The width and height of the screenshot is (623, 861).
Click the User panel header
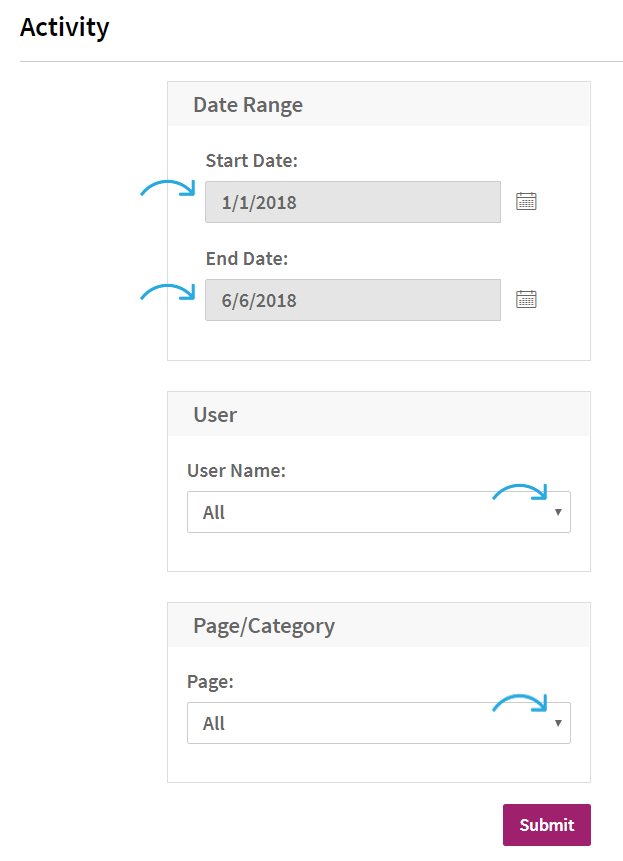tap(379, 414)
